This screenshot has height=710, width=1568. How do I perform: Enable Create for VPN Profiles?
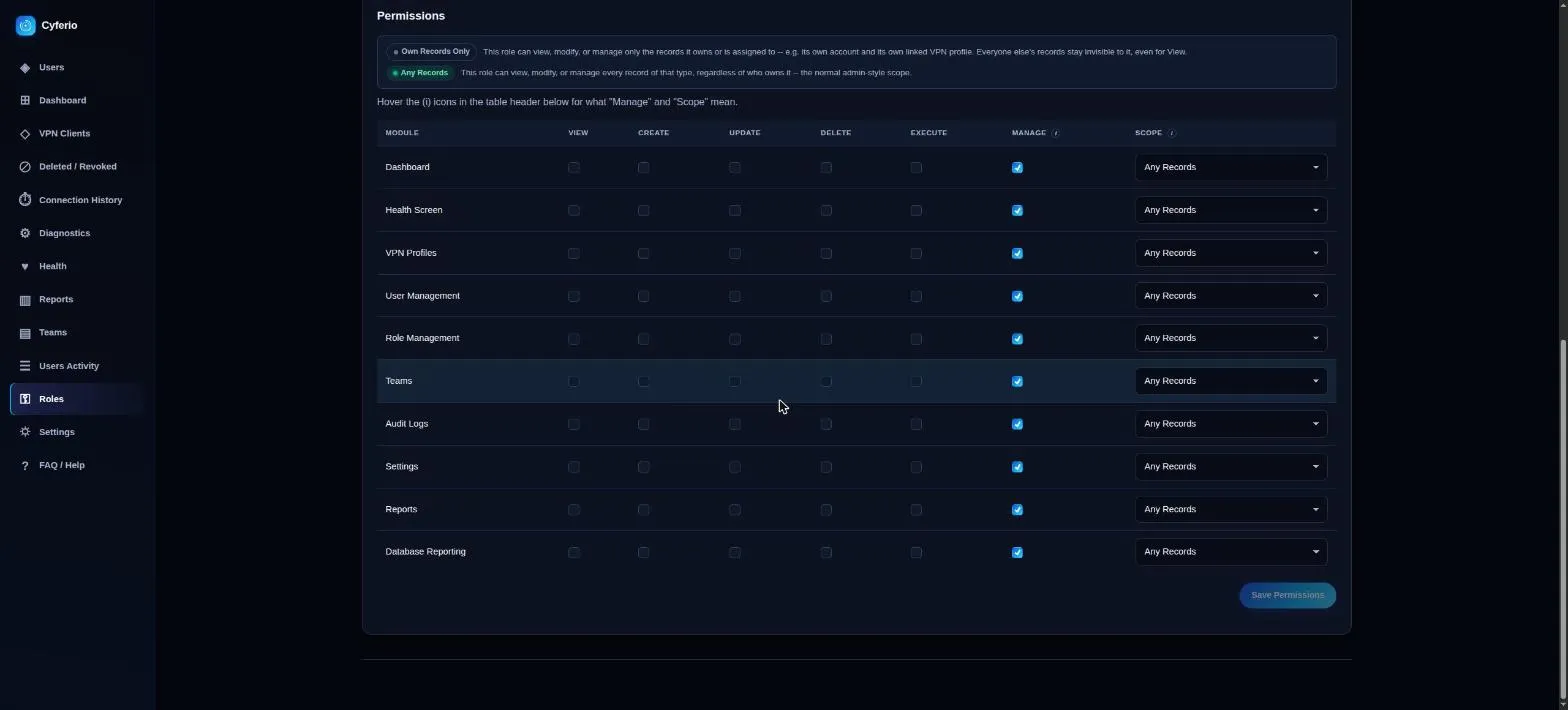(644, 254)
